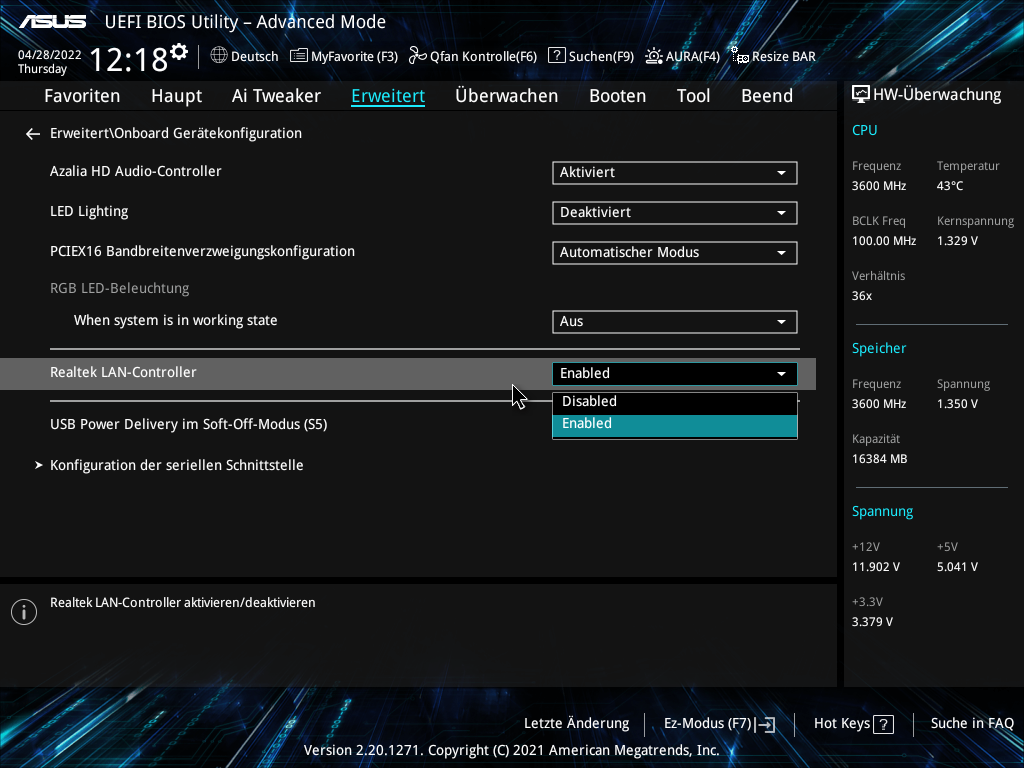Toggle Resize BAR
The image size is (1024, 768).
pyautogui.click(x=773, y=56)
